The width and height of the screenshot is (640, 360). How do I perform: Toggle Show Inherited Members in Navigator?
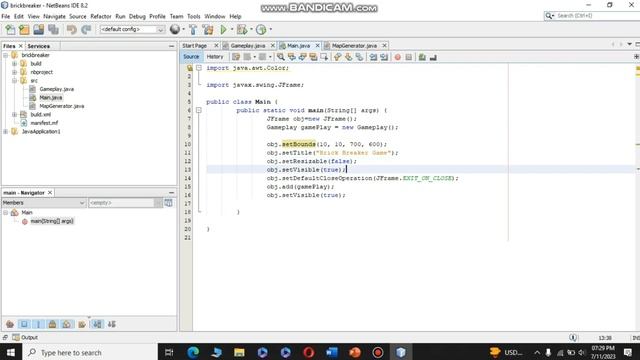(x=10, y=324)
